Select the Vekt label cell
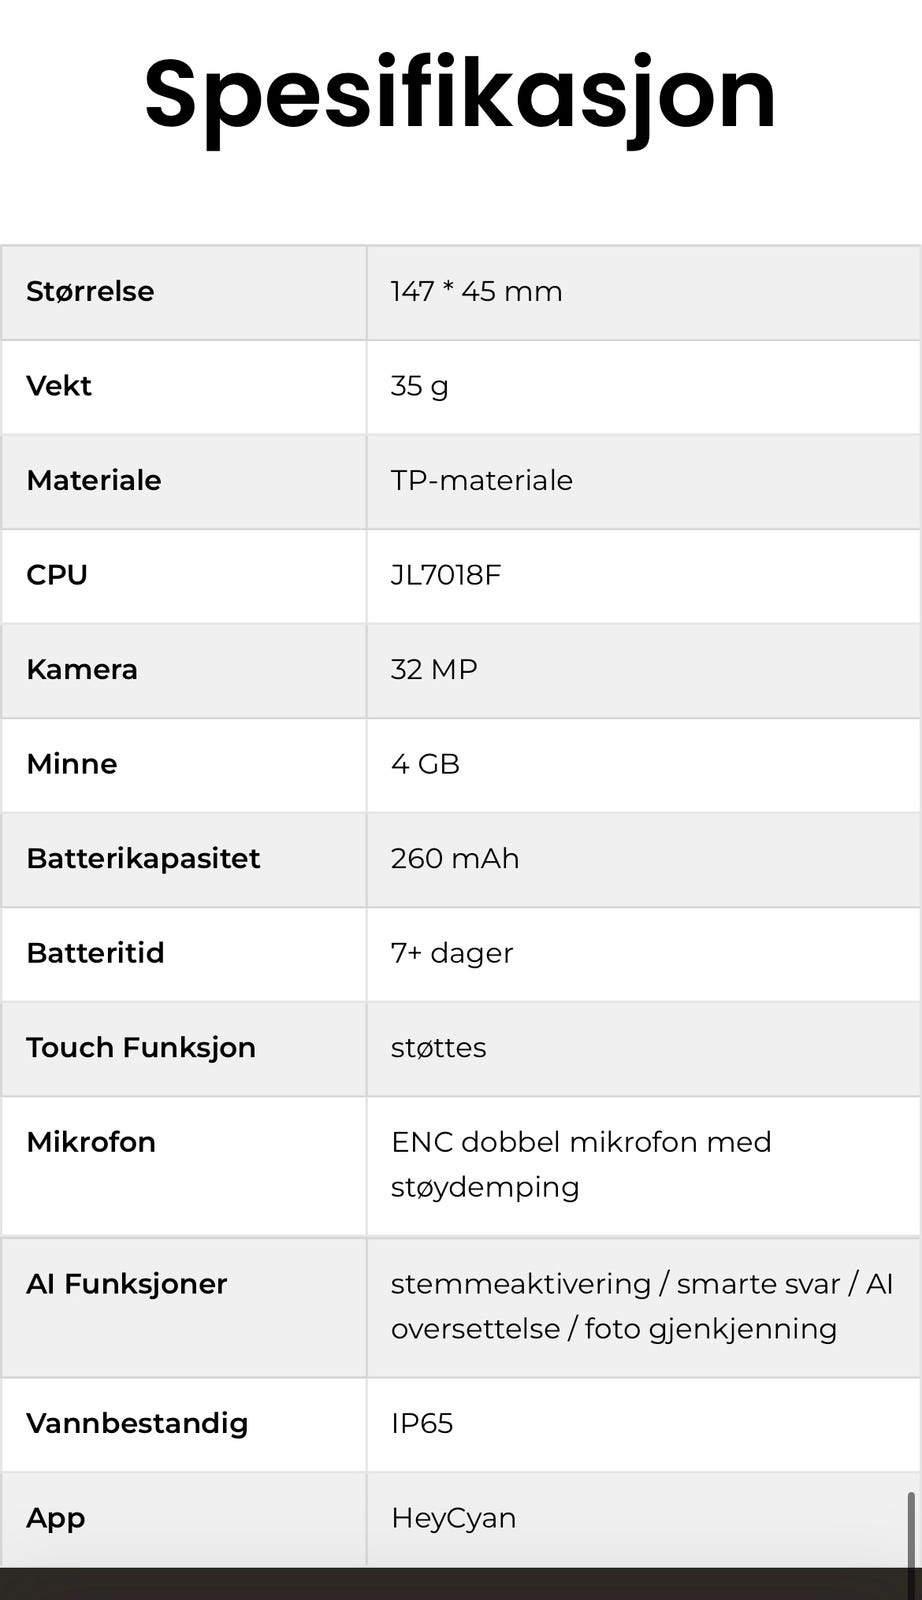The height and width of the screenshot is (1600, 922). [x=59, y=386]
